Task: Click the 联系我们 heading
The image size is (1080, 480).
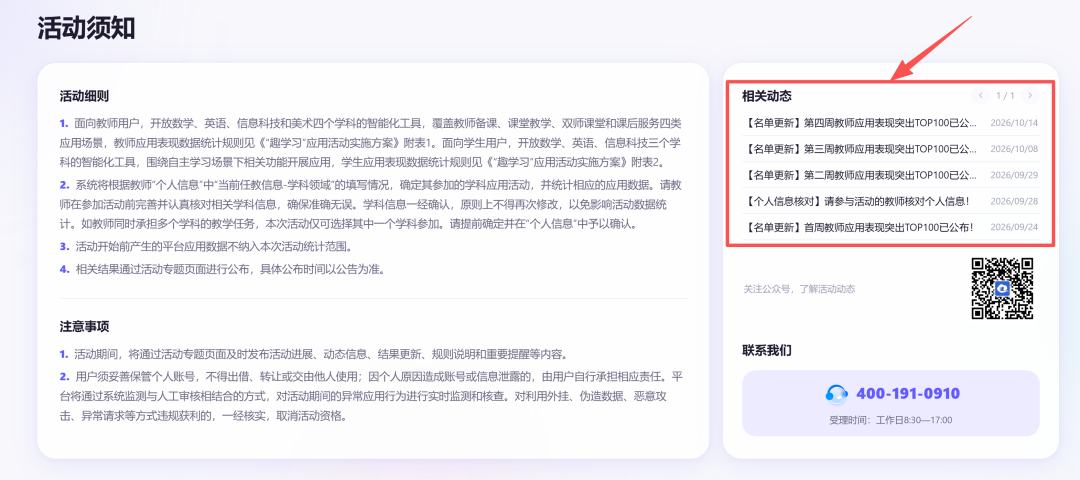Action: 767,351
